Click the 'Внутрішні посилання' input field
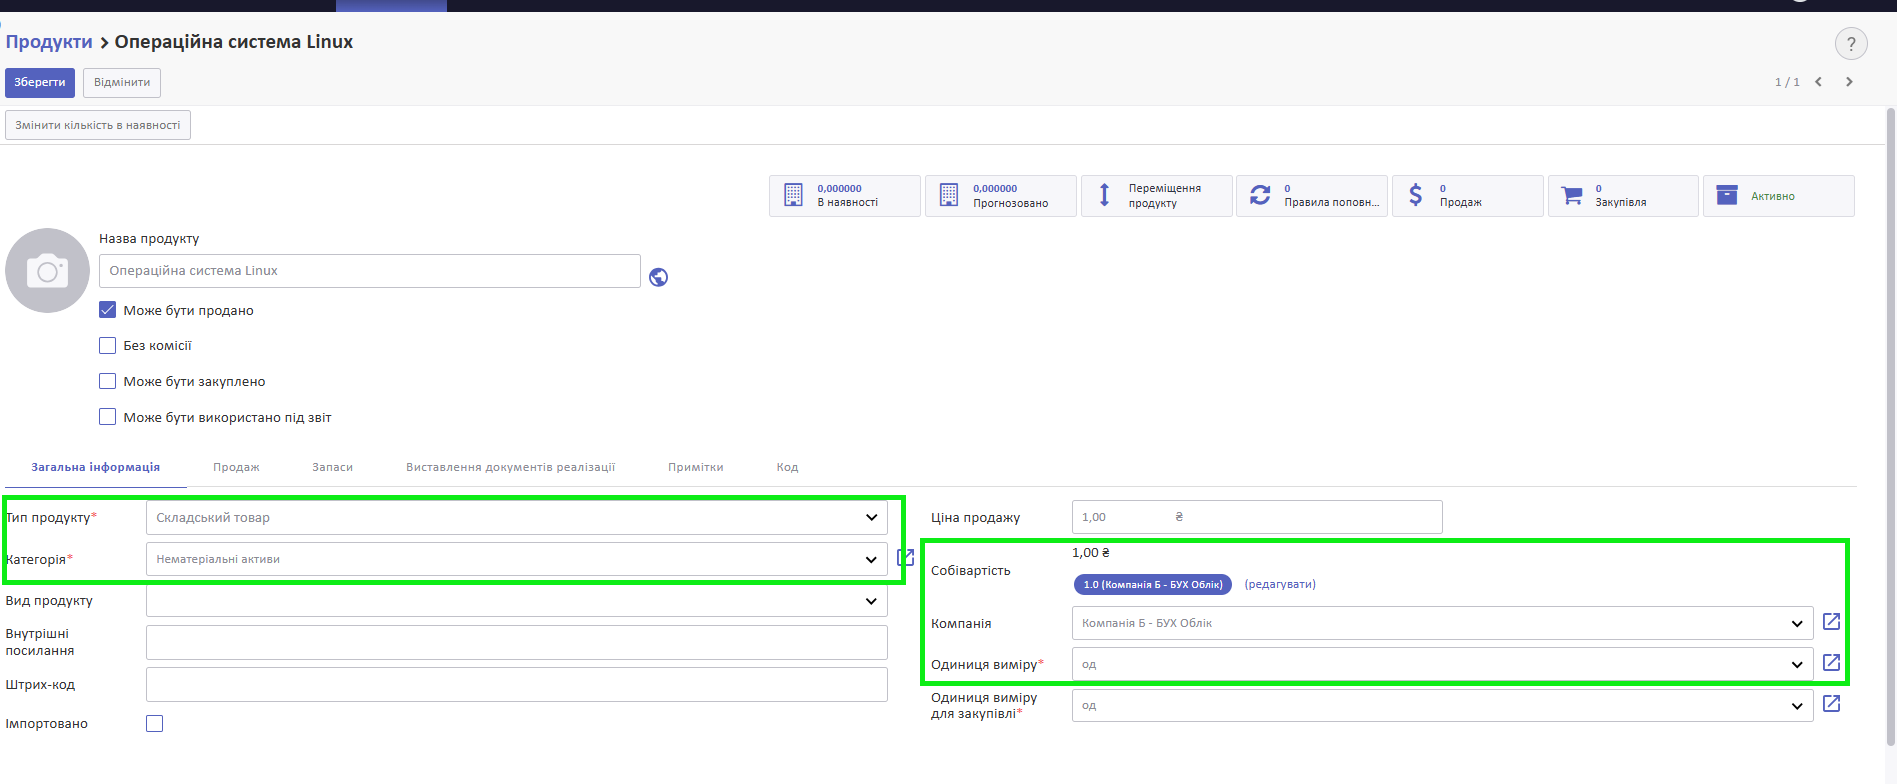 [517, 642]
